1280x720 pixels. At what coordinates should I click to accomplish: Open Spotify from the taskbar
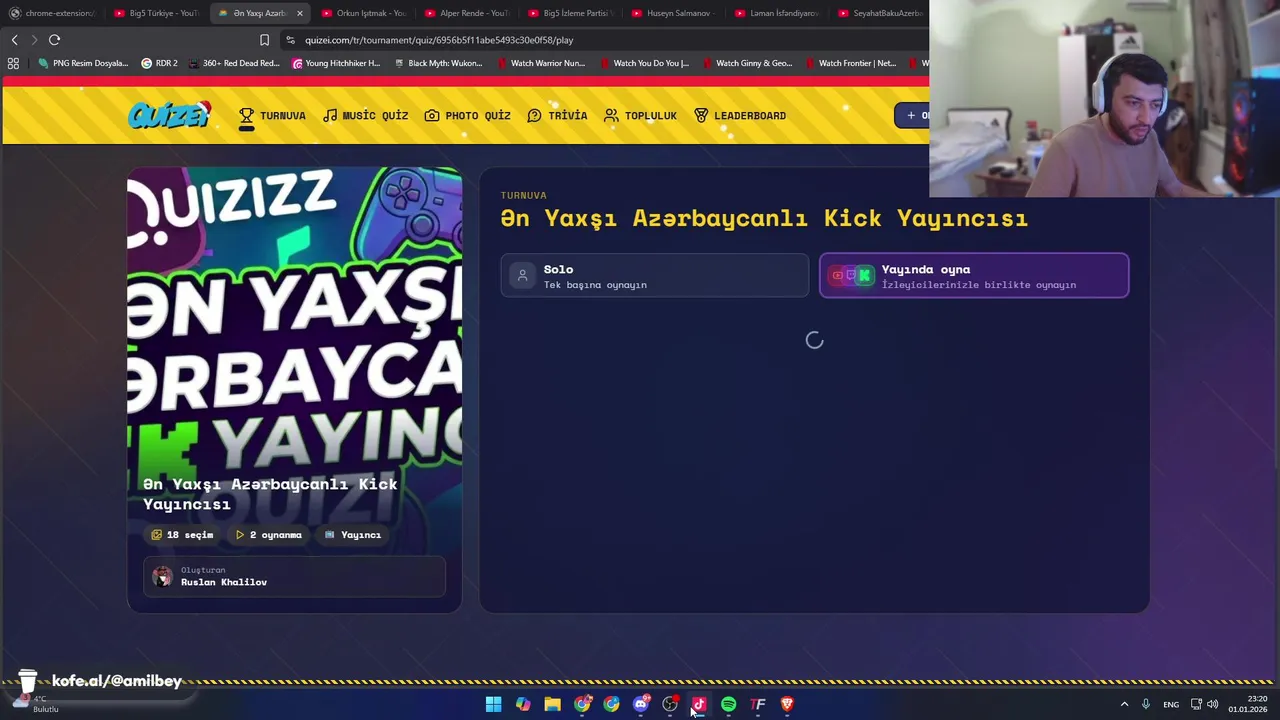tap(728, 704)
